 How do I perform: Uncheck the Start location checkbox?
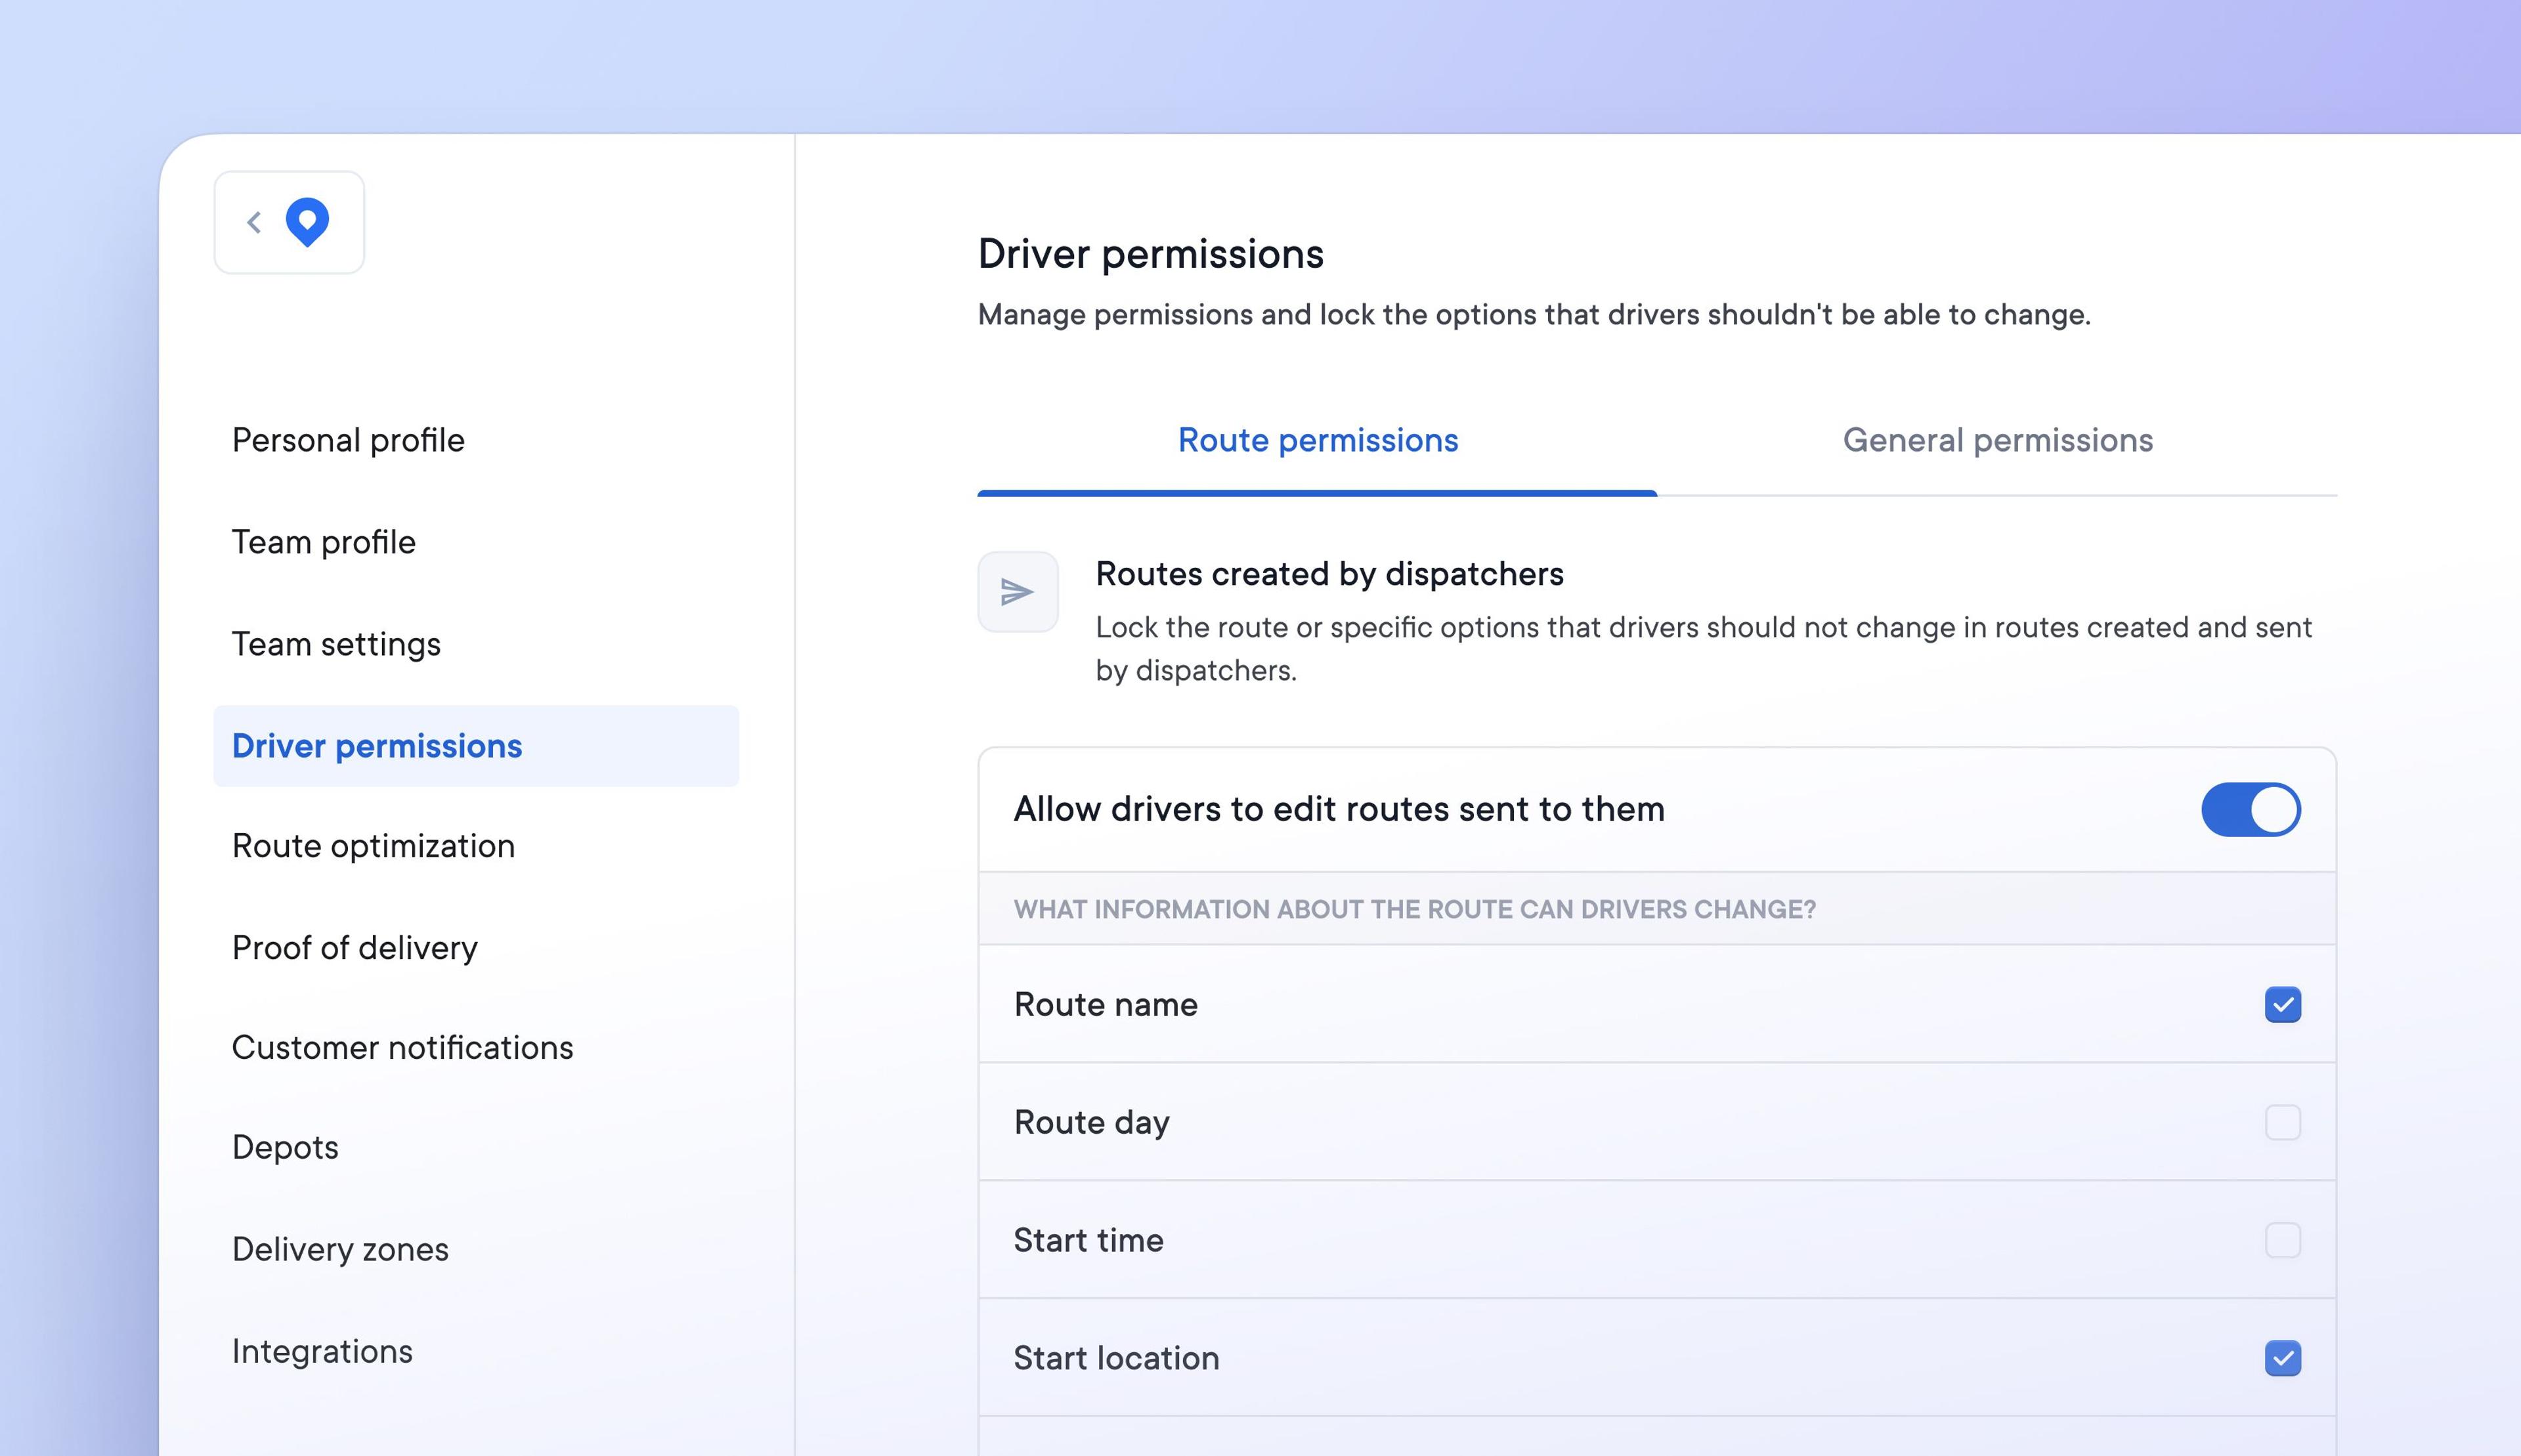(x=2282, y=1358)
